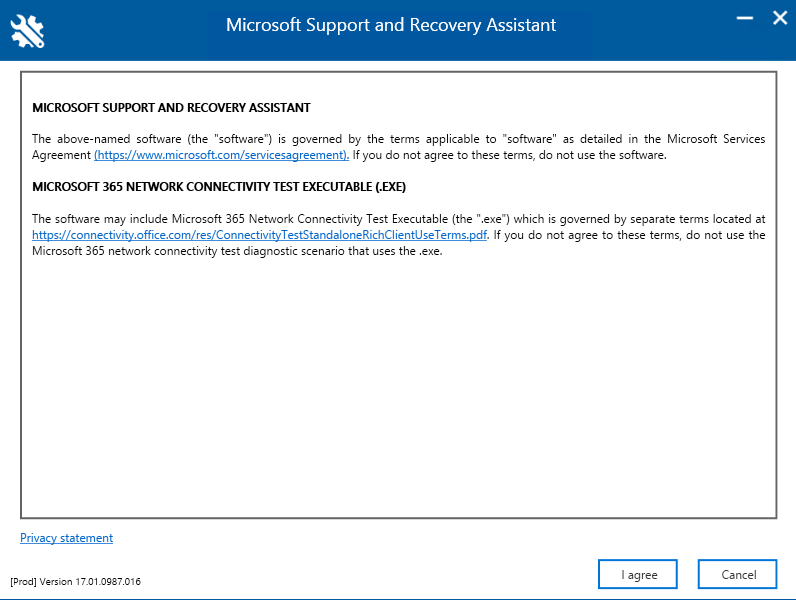The width and height of the screenshot is (796, 600).
Task: Minimize the Support and Recovery Assistant window
Action: coord(743,18)
